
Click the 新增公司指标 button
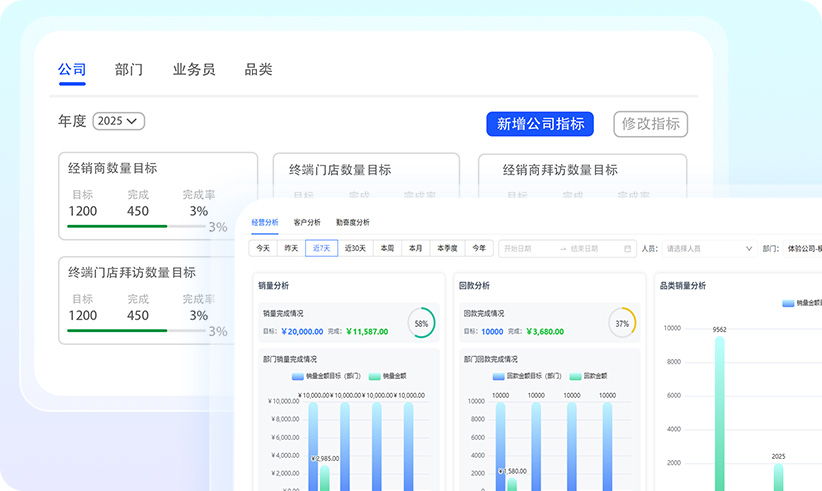click(540, 124)
